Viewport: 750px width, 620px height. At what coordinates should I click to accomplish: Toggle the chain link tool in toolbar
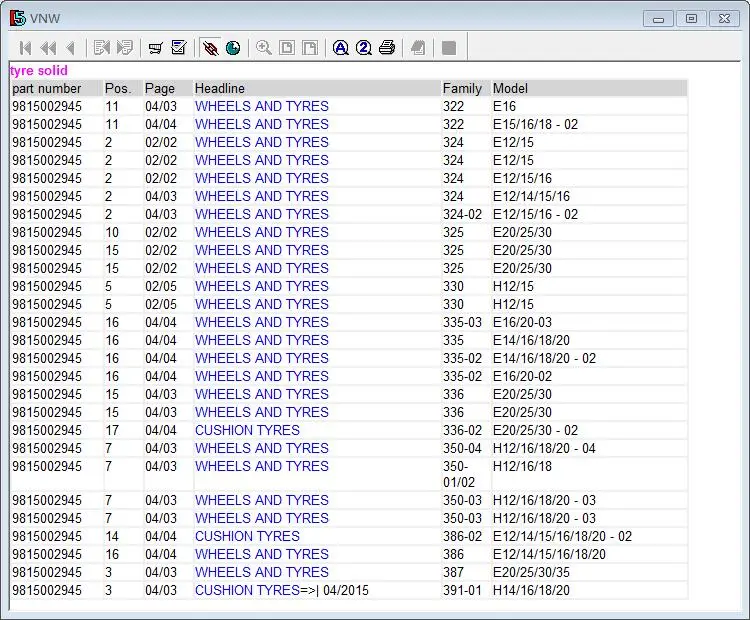pos(210,48)
